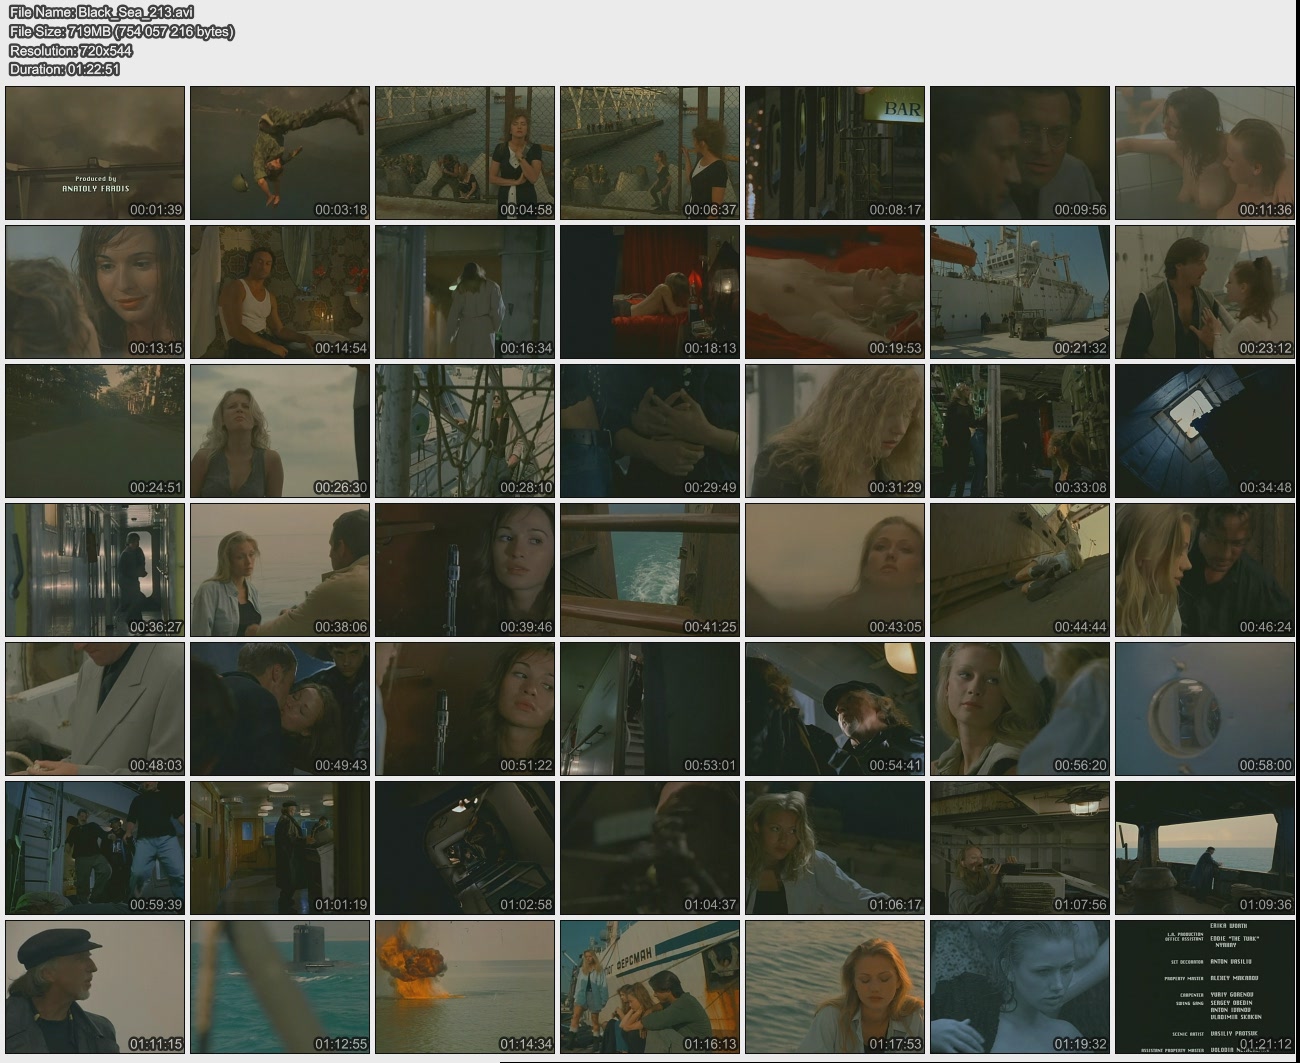Select the dark forest road thumbnail at 00:24:51
The height and width of the screenshot is (1063, 1300).
(x=95, y=431)
